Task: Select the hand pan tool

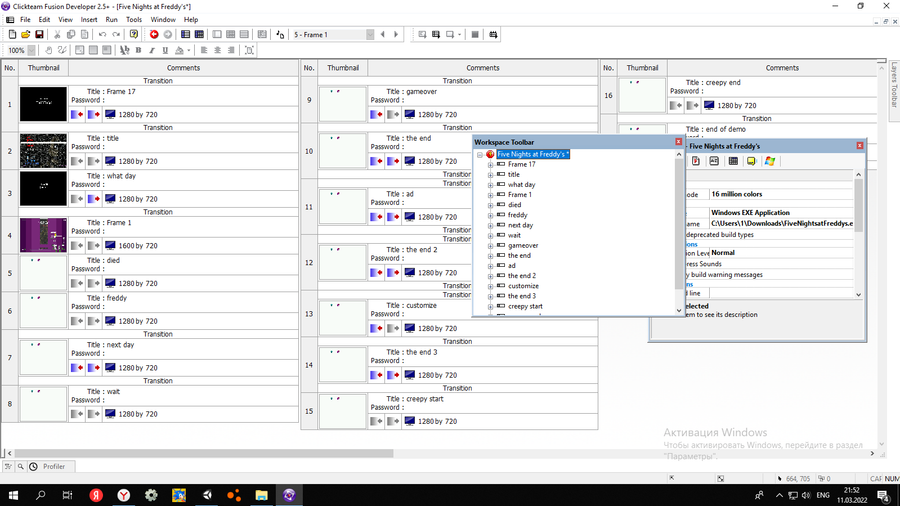Action: click(49, 50)
